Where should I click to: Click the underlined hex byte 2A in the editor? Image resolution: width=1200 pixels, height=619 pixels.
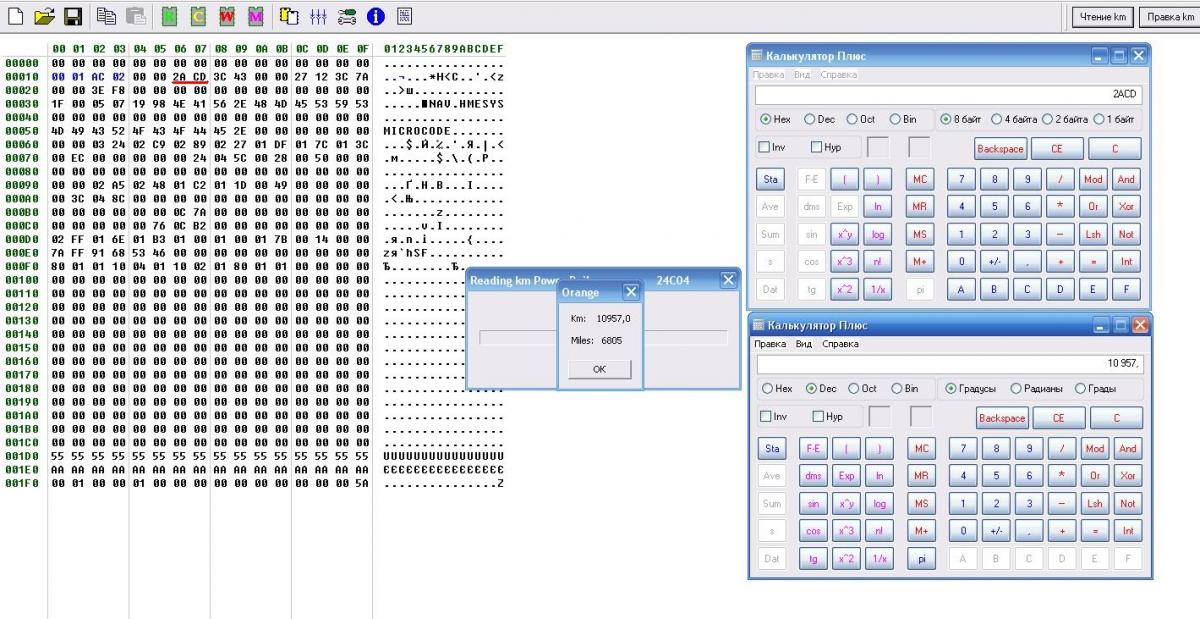pyautogui.click(x=179, y=76)
